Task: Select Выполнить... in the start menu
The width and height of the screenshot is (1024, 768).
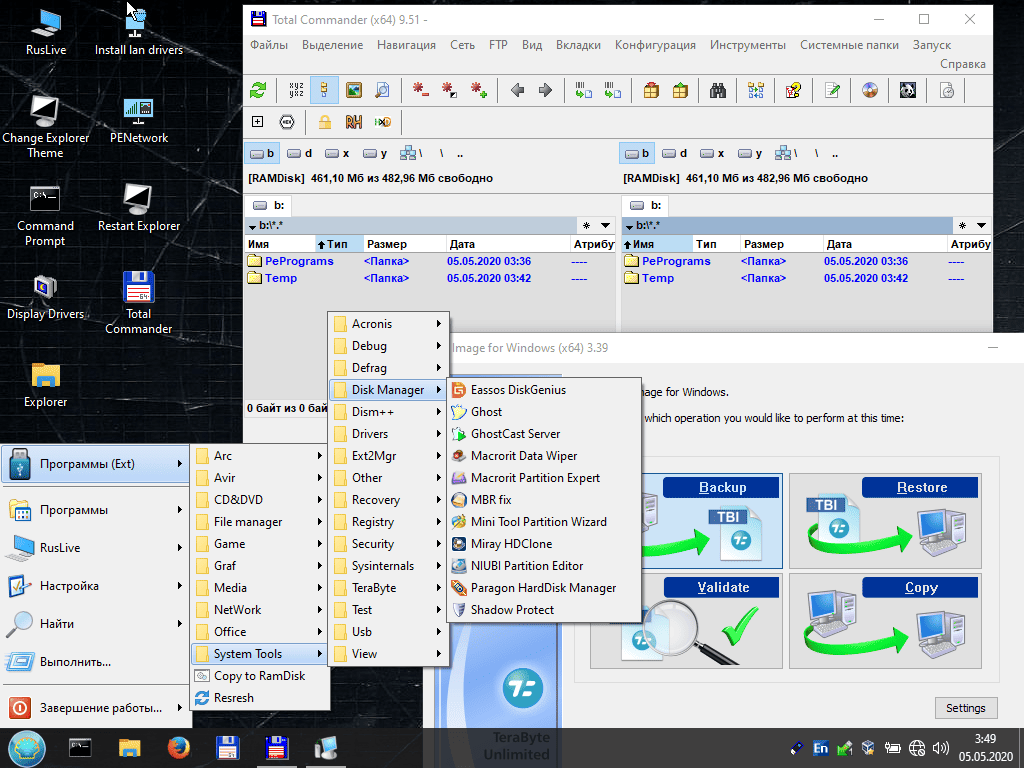Action: click(x=95, y=662)
